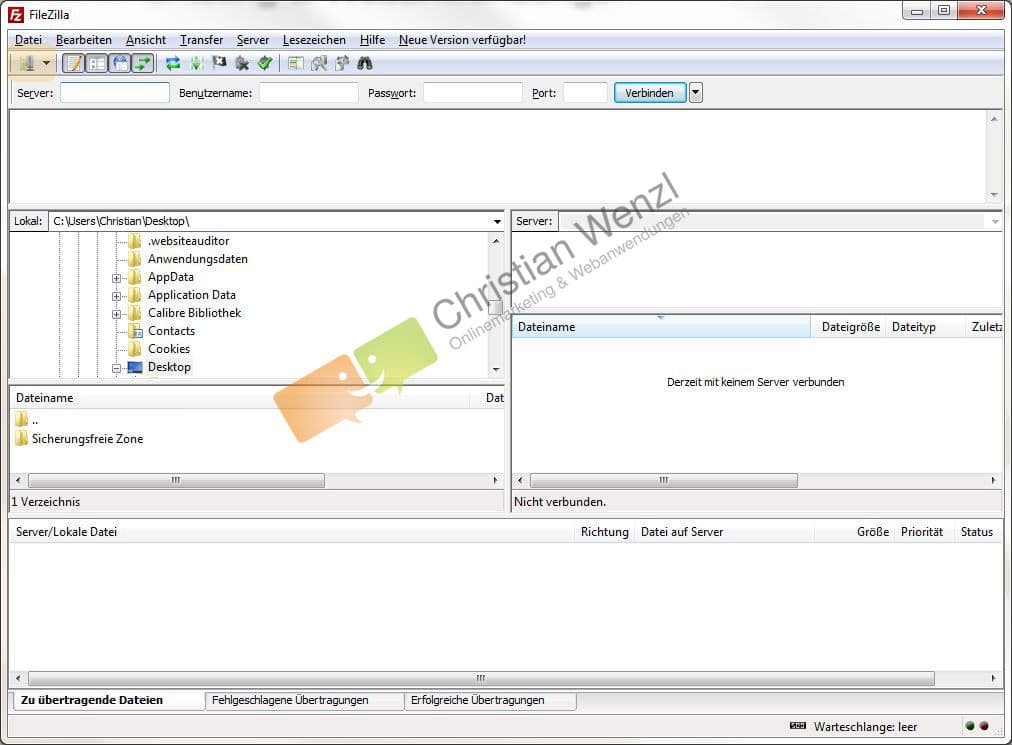Click the red activity indicator light
1012x745 pixels.
pos(984,726)
